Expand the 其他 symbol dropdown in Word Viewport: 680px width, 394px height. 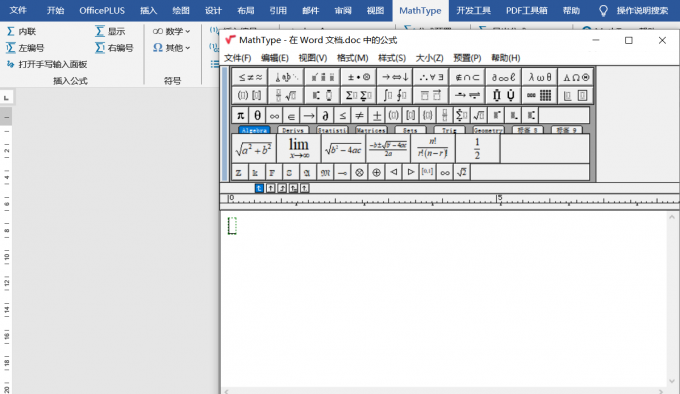click(171, 48)
